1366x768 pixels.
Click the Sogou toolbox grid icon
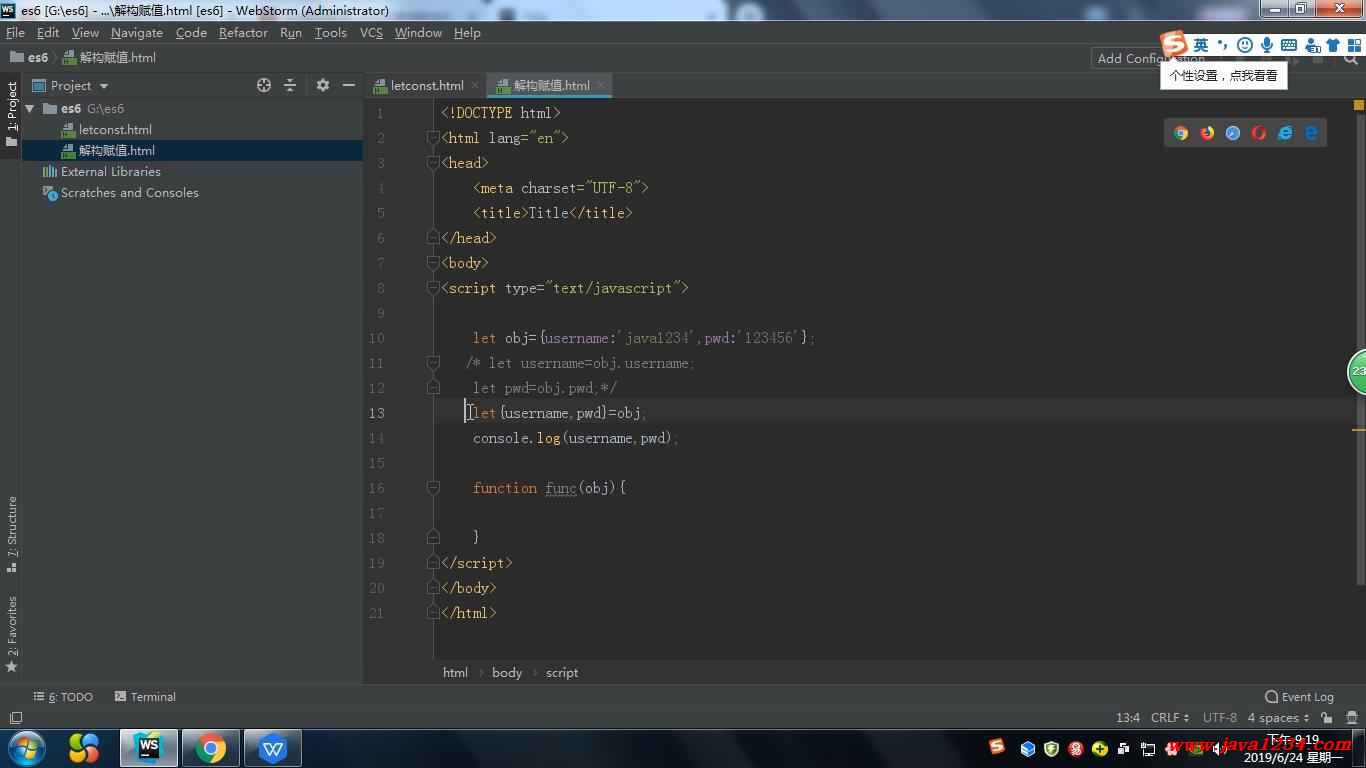click(1354, 45)
